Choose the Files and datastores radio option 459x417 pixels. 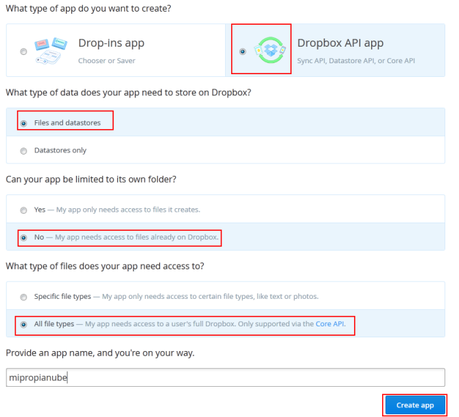coord(23,123)
